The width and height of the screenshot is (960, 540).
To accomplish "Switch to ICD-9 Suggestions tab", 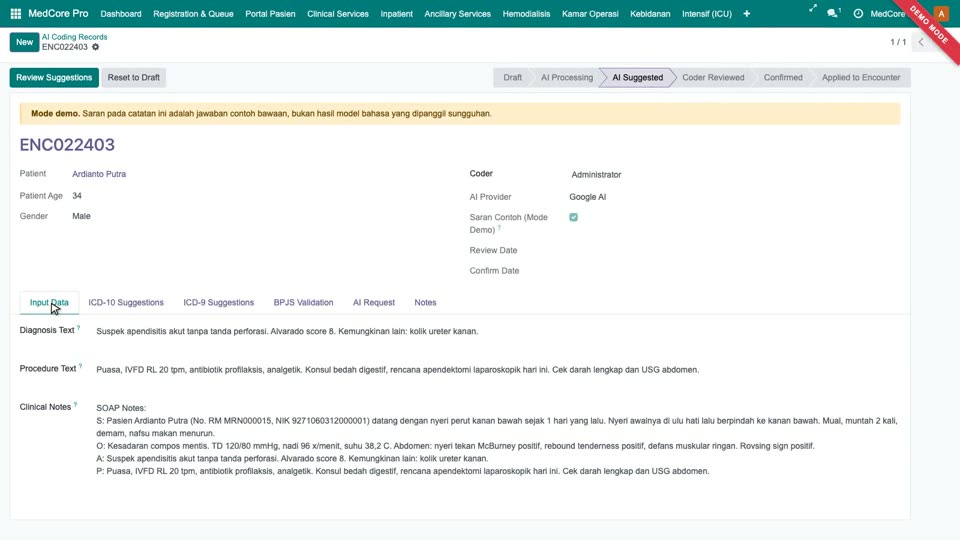I will pyautogui.click(x=219, y=302).
